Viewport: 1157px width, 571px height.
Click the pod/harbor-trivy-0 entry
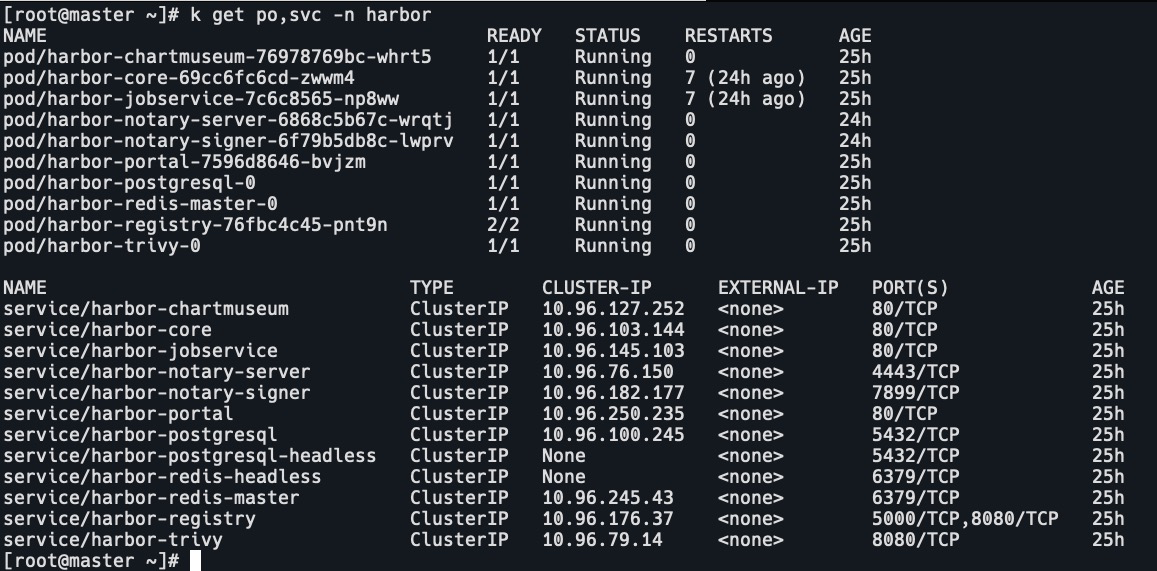(x=102, y=246)
